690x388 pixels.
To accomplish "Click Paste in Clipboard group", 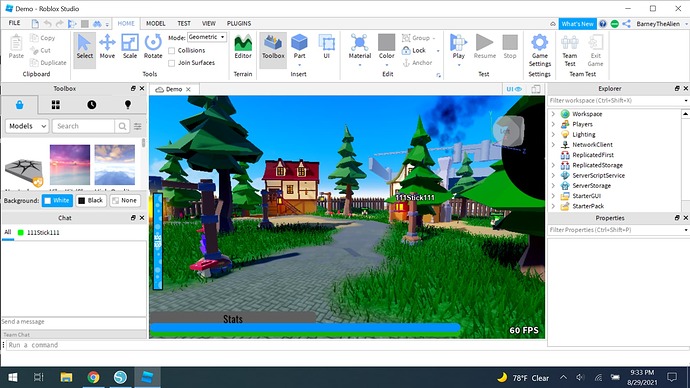I will [x=16, y=47].
